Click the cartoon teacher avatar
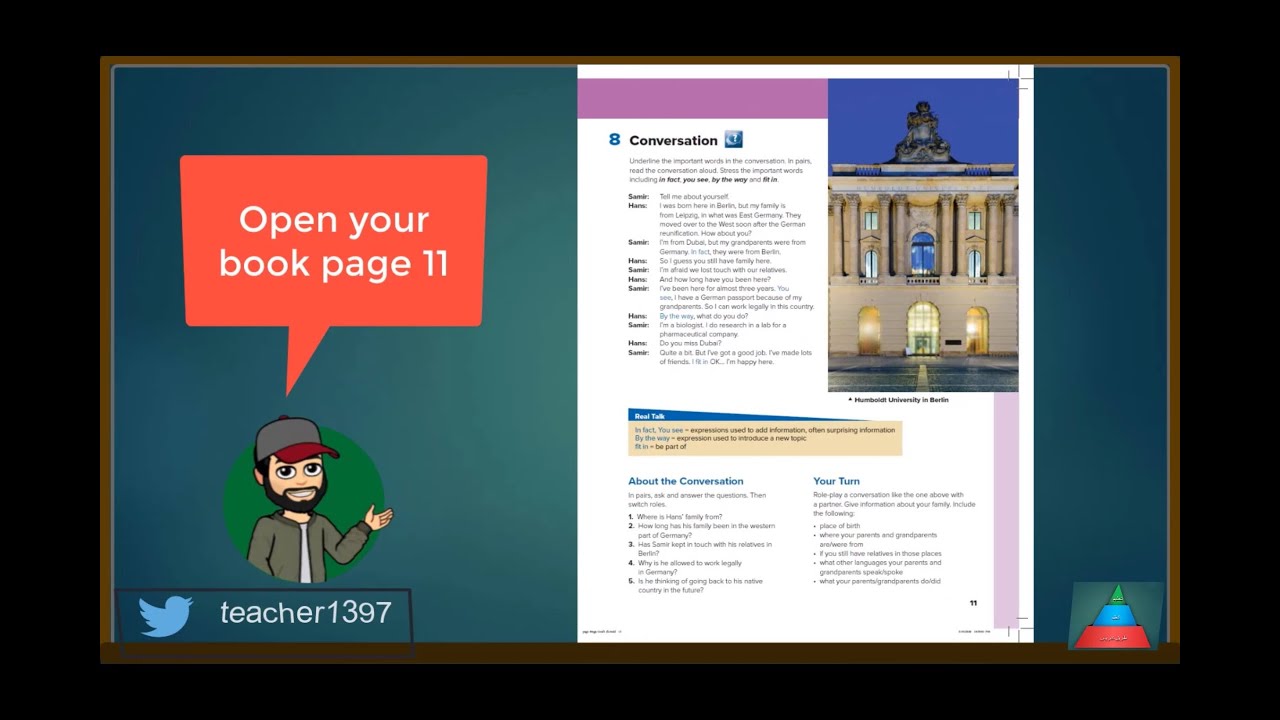The width and height of the screenshot is (1280, 720). (307, 501)
